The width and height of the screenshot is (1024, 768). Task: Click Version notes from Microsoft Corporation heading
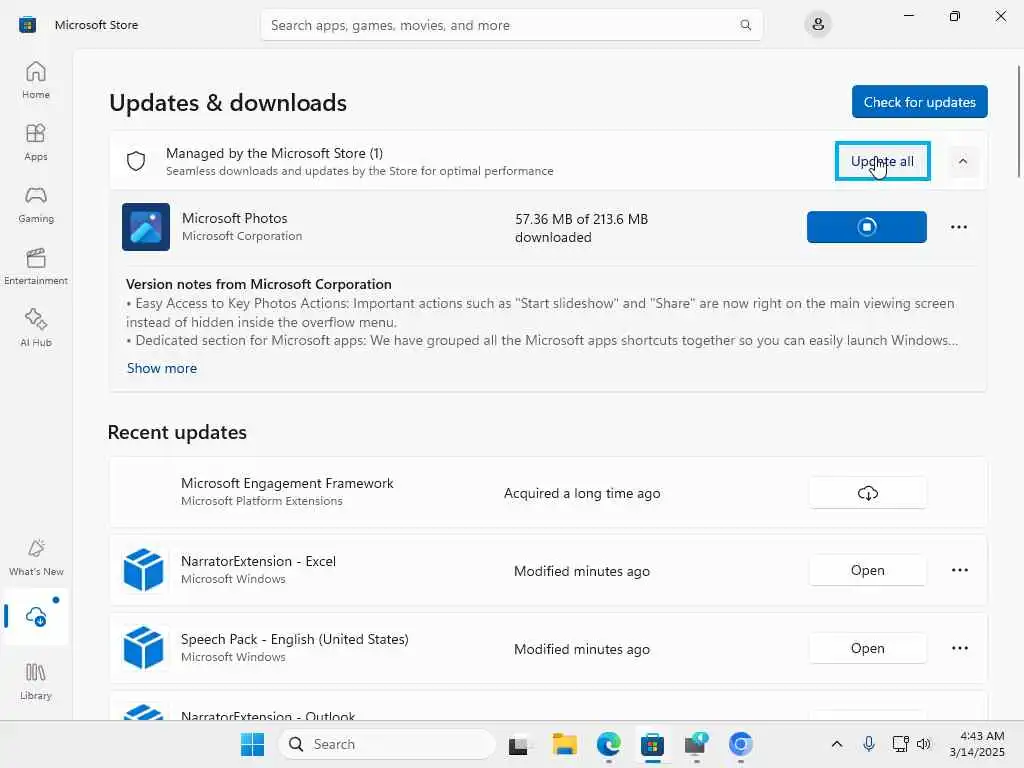[259, 284]
